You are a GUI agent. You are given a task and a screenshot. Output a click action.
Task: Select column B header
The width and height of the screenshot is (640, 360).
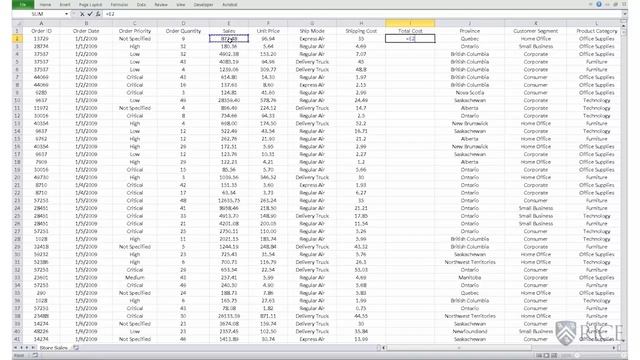coord(86,23)
